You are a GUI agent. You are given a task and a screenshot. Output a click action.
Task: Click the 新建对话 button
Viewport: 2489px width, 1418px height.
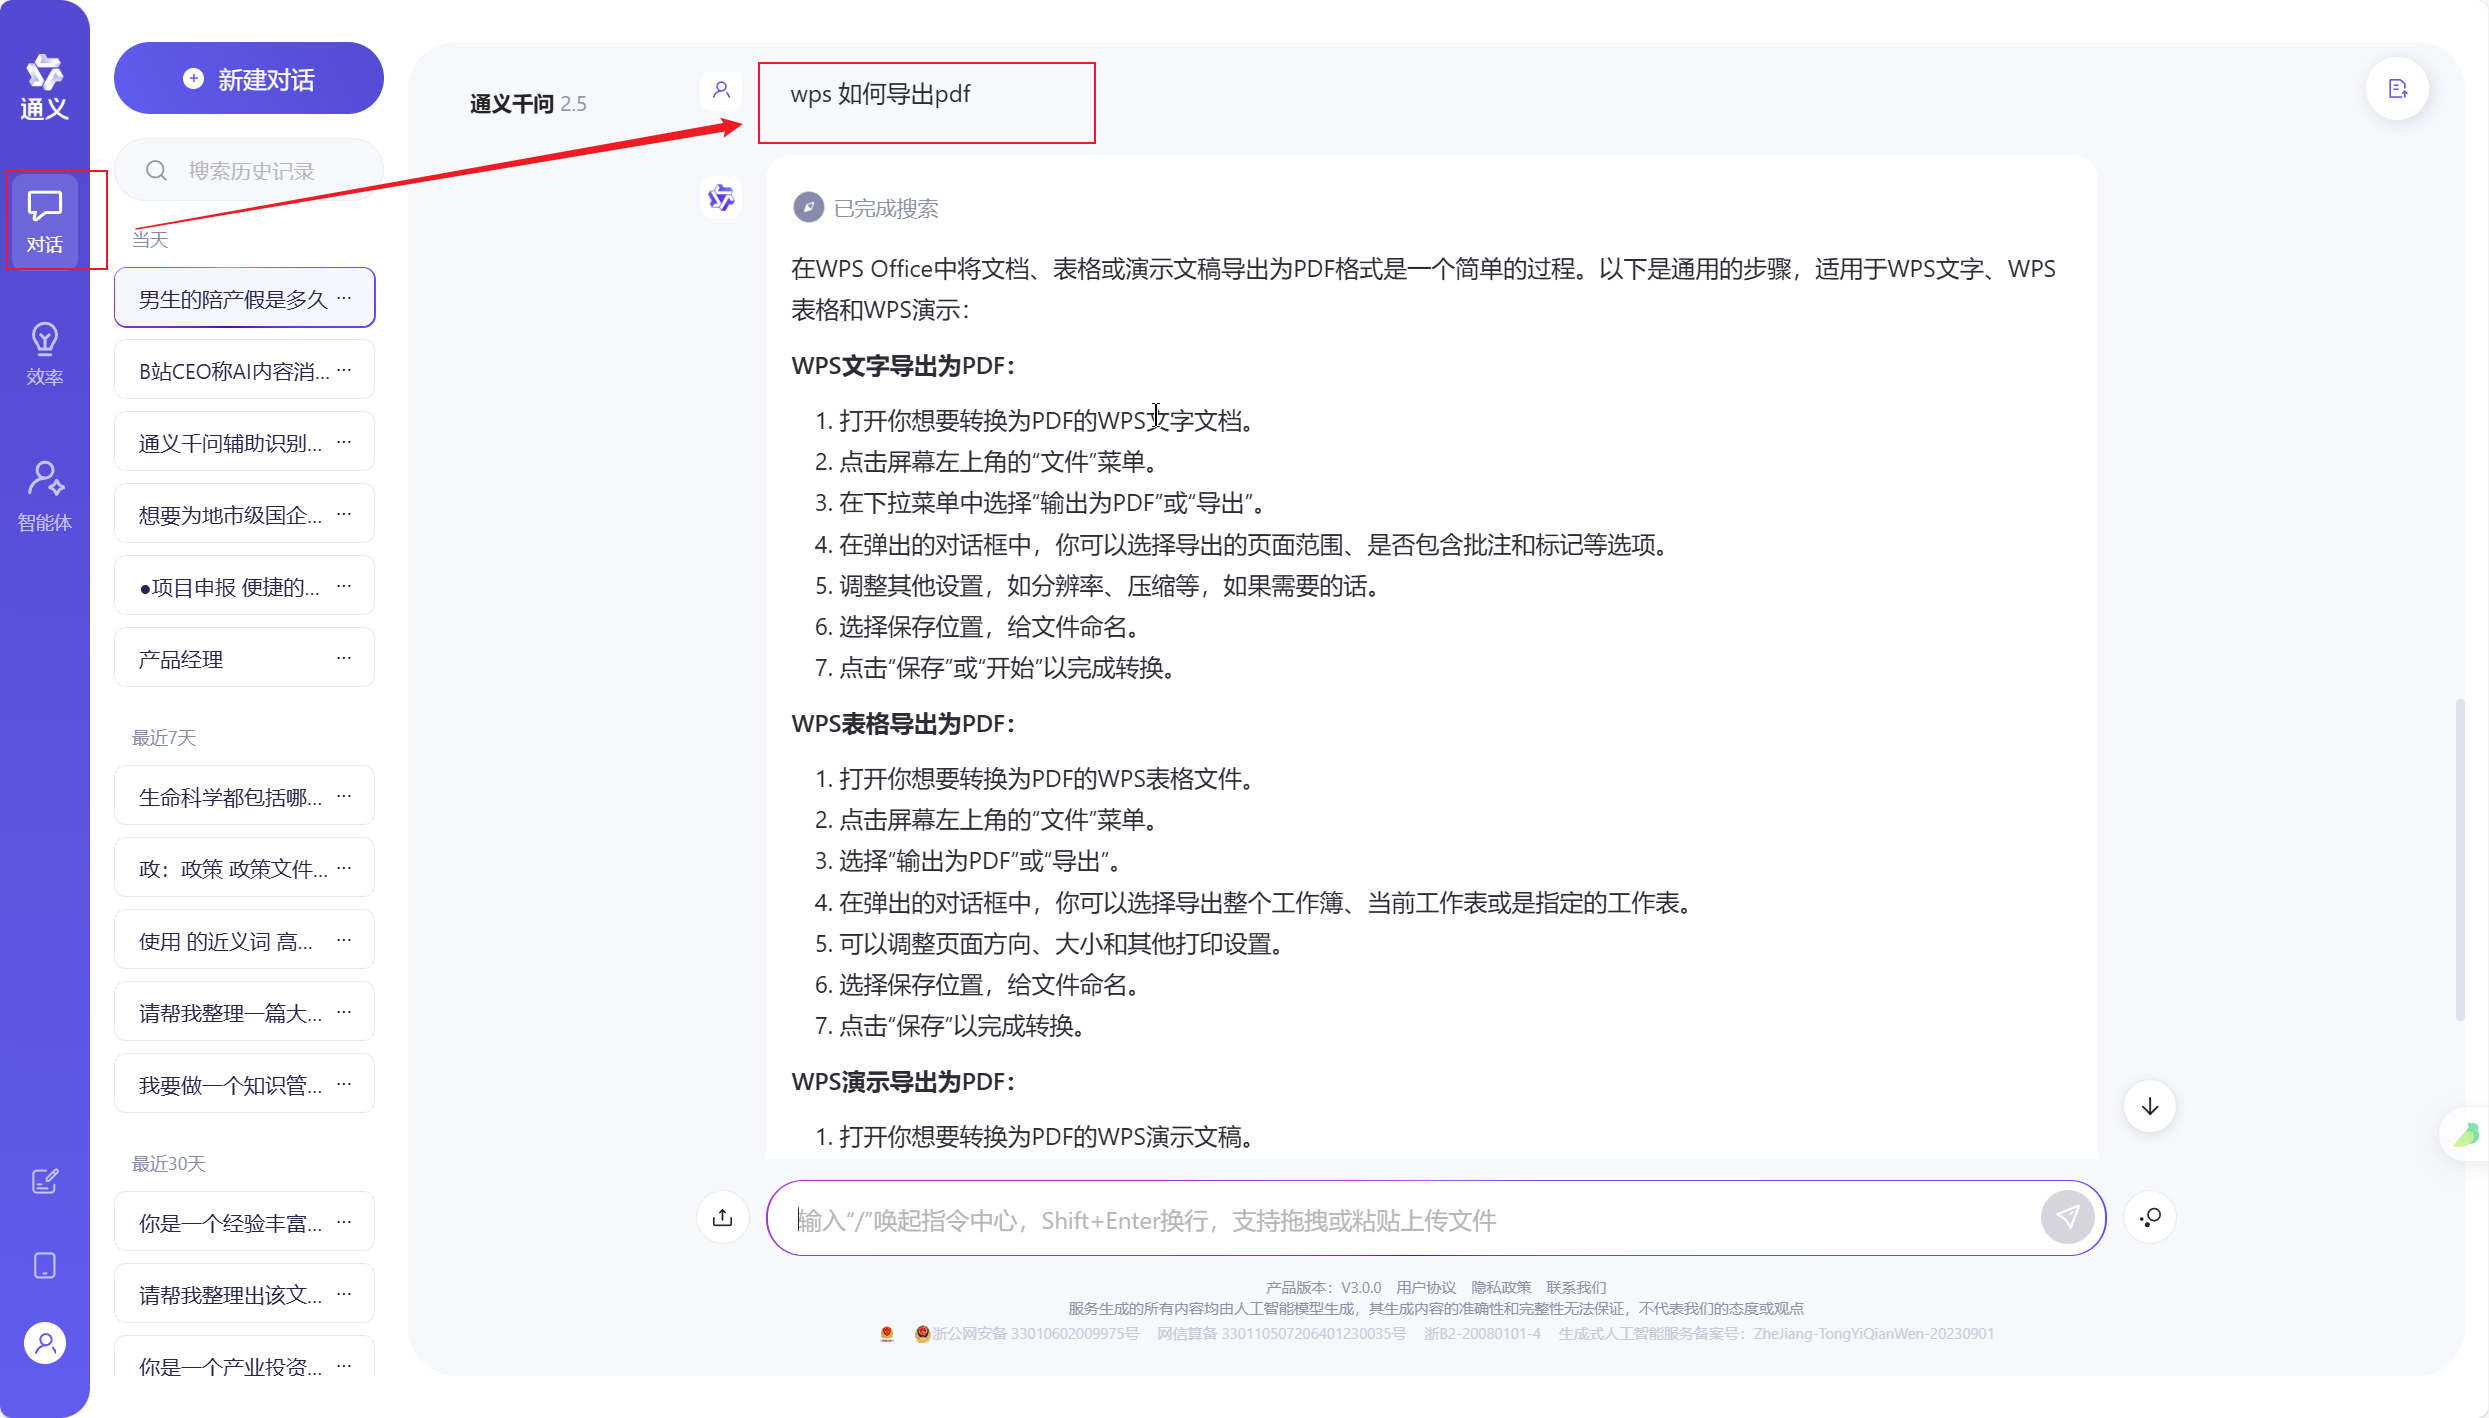point(248,79)
